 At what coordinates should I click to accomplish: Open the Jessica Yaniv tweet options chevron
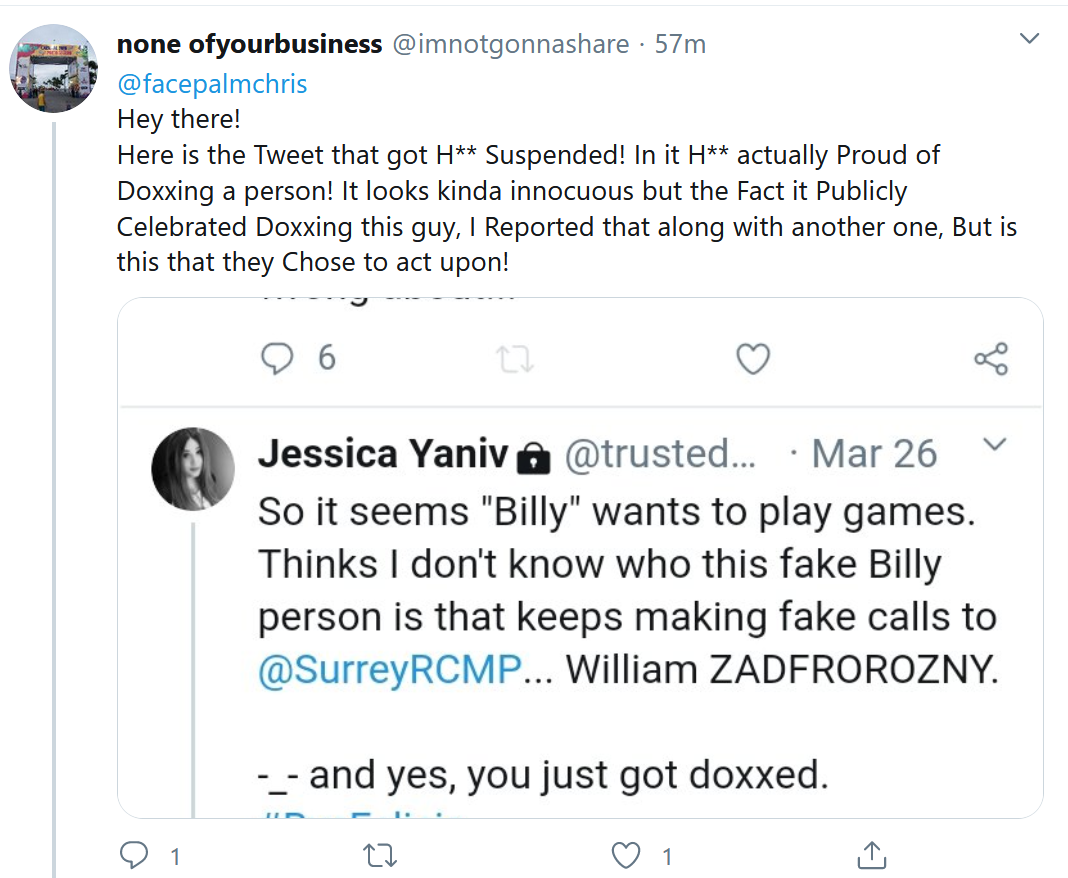[x=995, y=445]
